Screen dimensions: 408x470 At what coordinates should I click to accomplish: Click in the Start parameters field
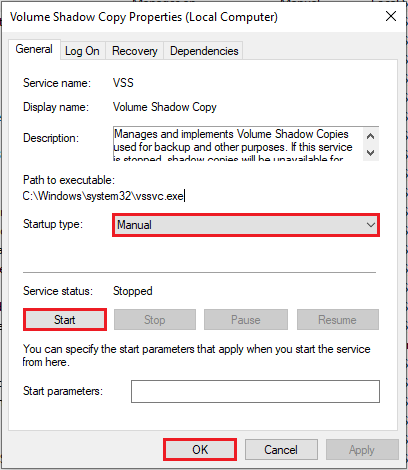(x=255, y=391)
